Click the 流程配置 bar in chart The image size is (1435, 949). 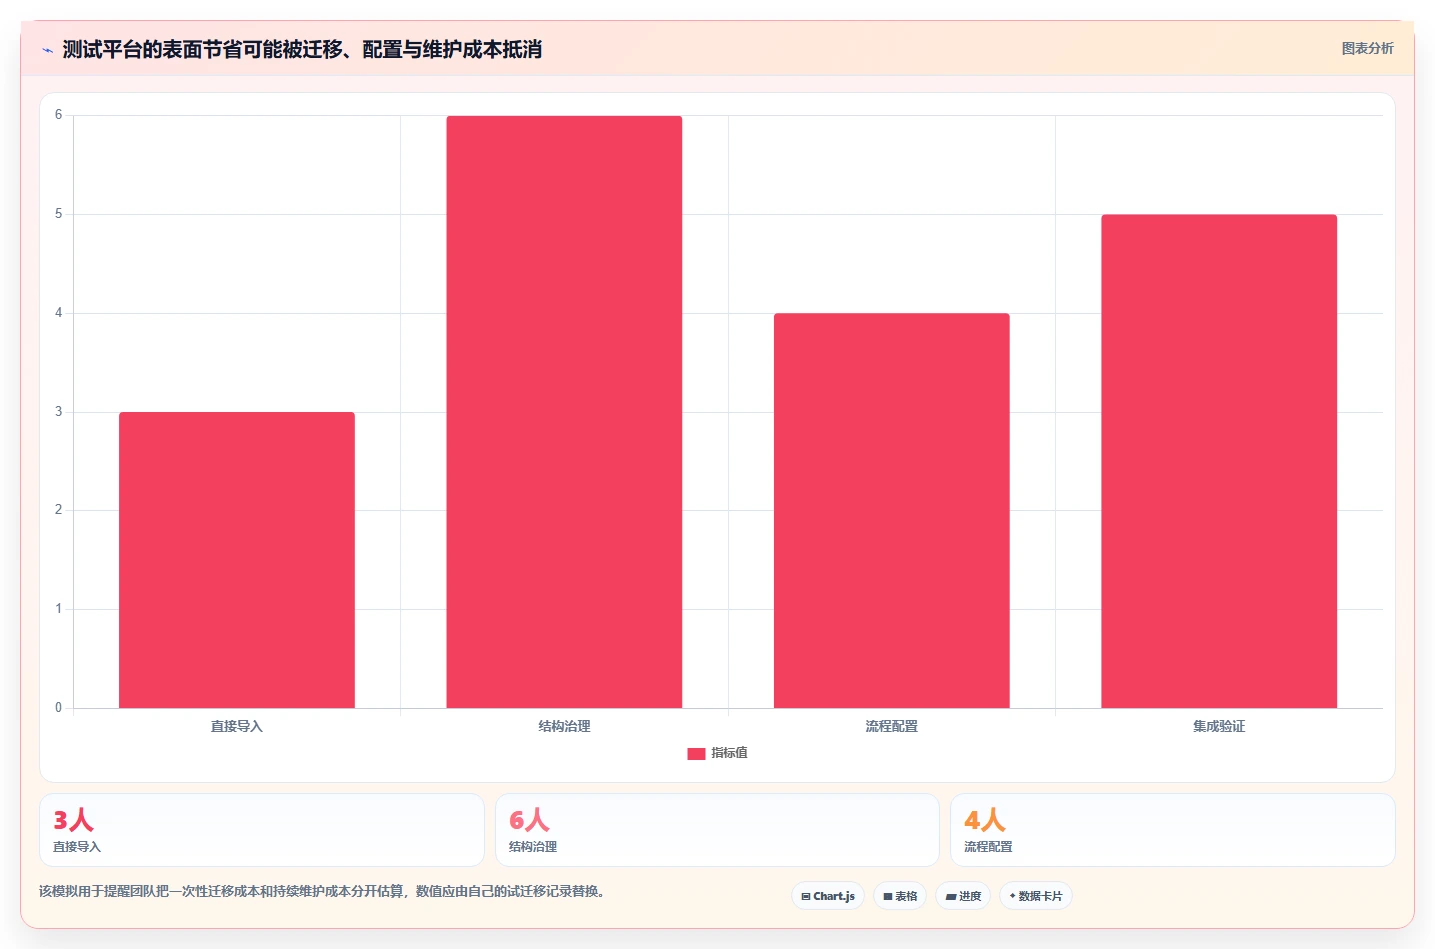(892, 511)
